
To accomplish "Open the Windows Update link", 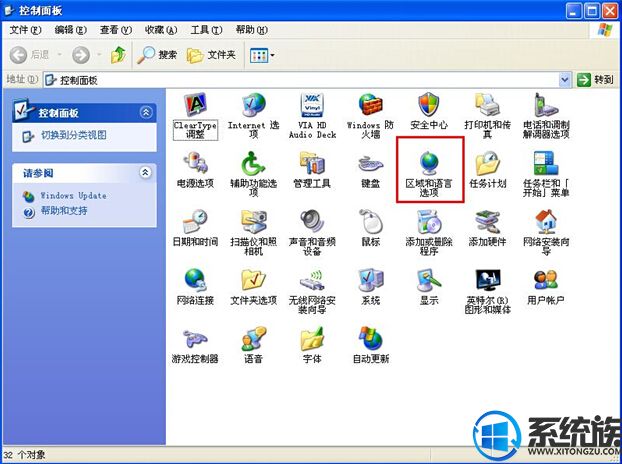I will click(73, 196).
